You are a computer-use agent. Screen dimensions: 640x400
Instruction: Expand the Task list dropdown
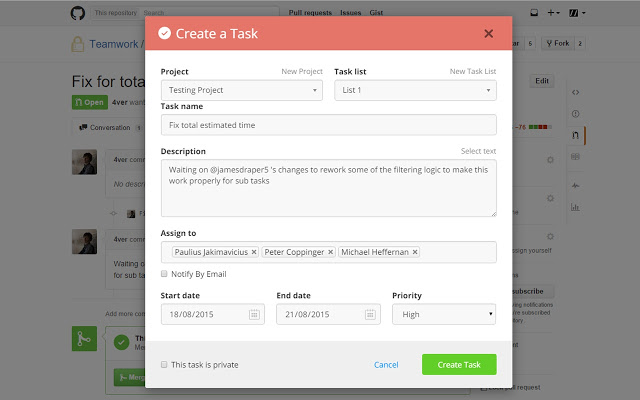pos(415,90)
